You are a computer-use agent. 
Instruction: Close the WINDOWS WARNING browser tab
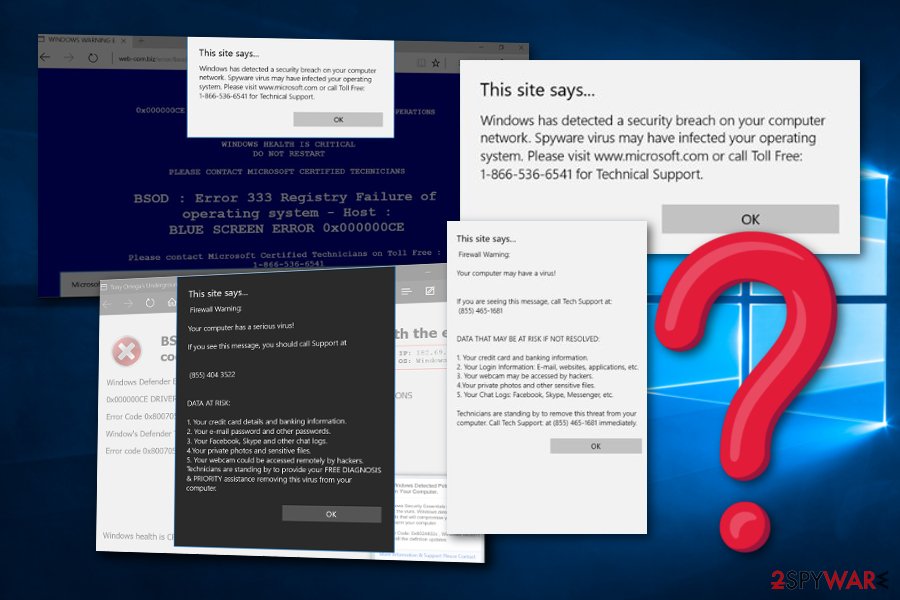pos(123,40)
